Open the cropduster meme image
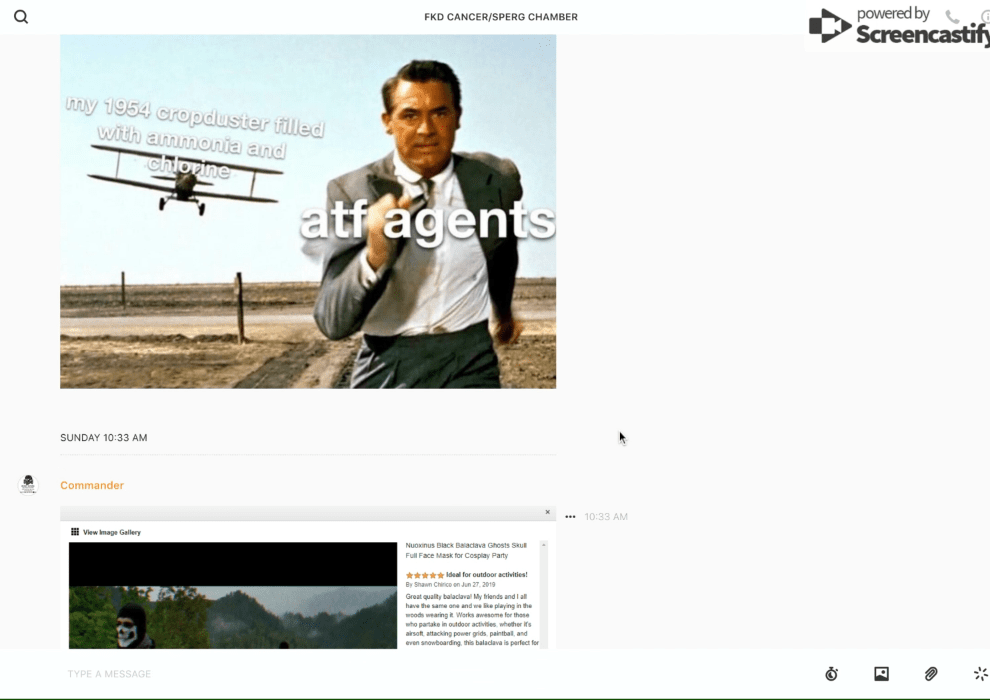The height and width of the screenshot is (700, 990). point(308,212)
